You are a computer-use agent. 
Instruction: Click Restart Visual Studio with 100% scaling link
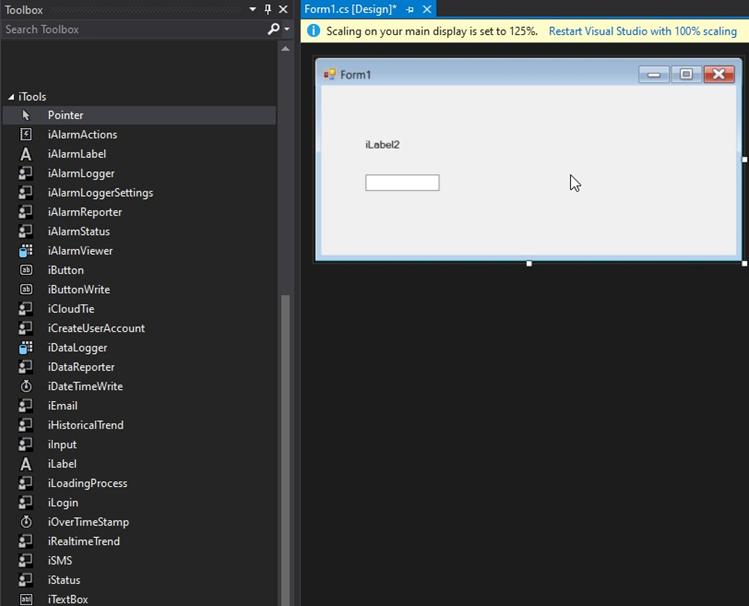click(x=642, y=31)
